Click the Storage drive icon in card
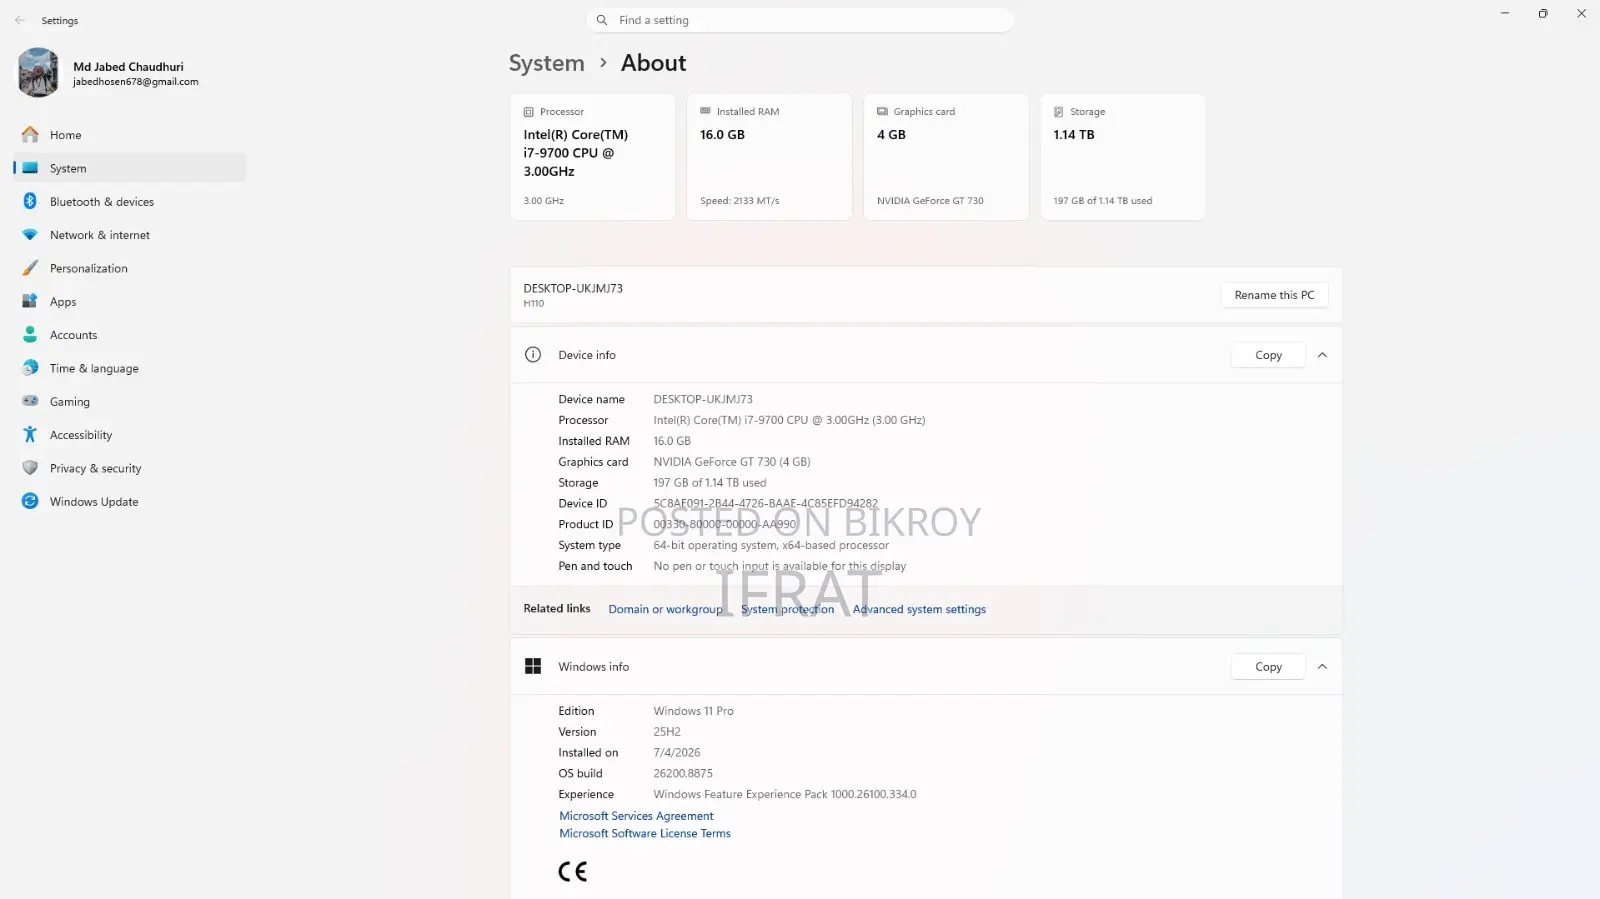 pos(1058,112)
